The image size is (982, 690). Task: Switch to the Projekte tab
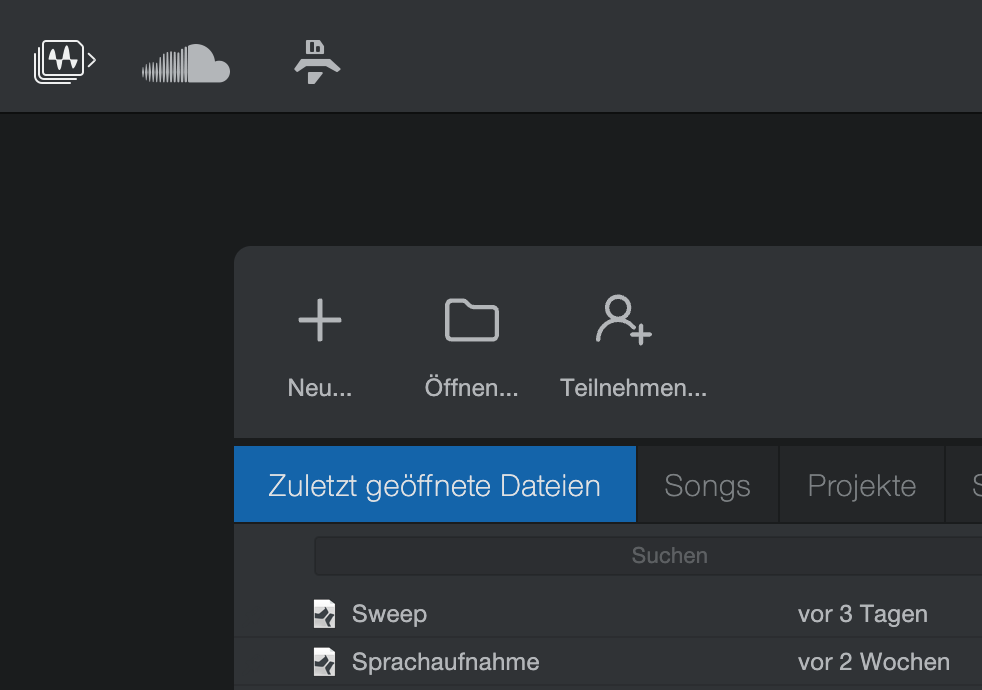pos(862,484)
